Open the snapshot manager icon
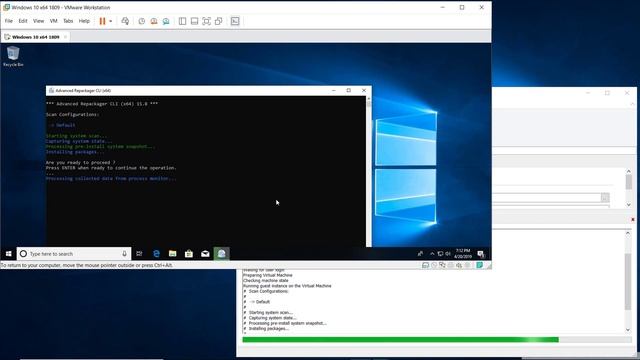 pyautogui.click(x=166, y=21)
